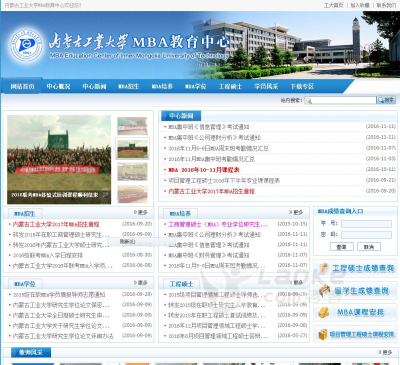Click the 登录 button in score query box

[341, 247]
